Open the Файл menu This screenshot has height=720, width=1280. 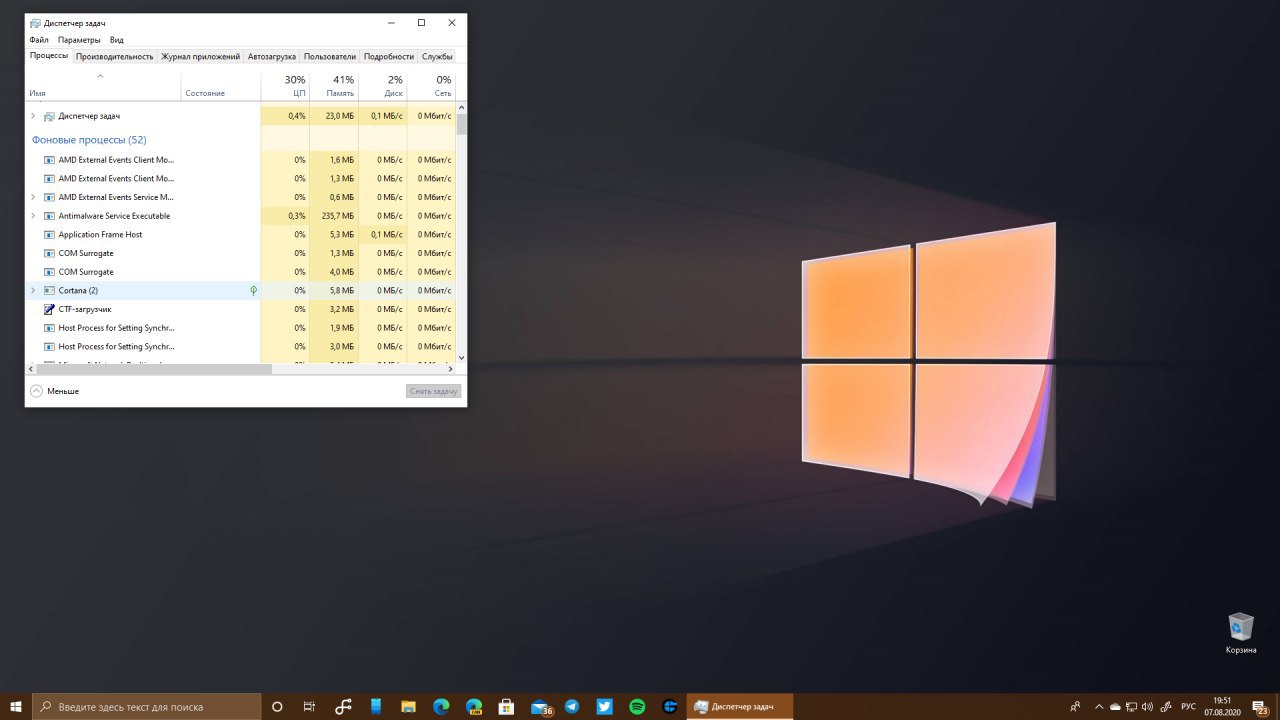39,40
